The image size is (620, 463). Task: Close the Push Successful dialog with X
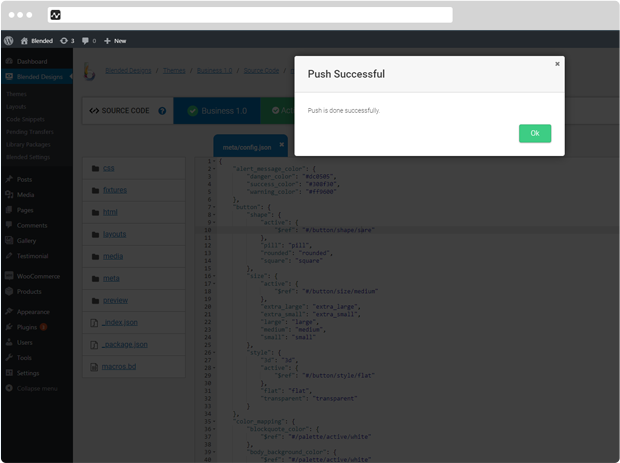pyautogui.click(x=557, y=63)
